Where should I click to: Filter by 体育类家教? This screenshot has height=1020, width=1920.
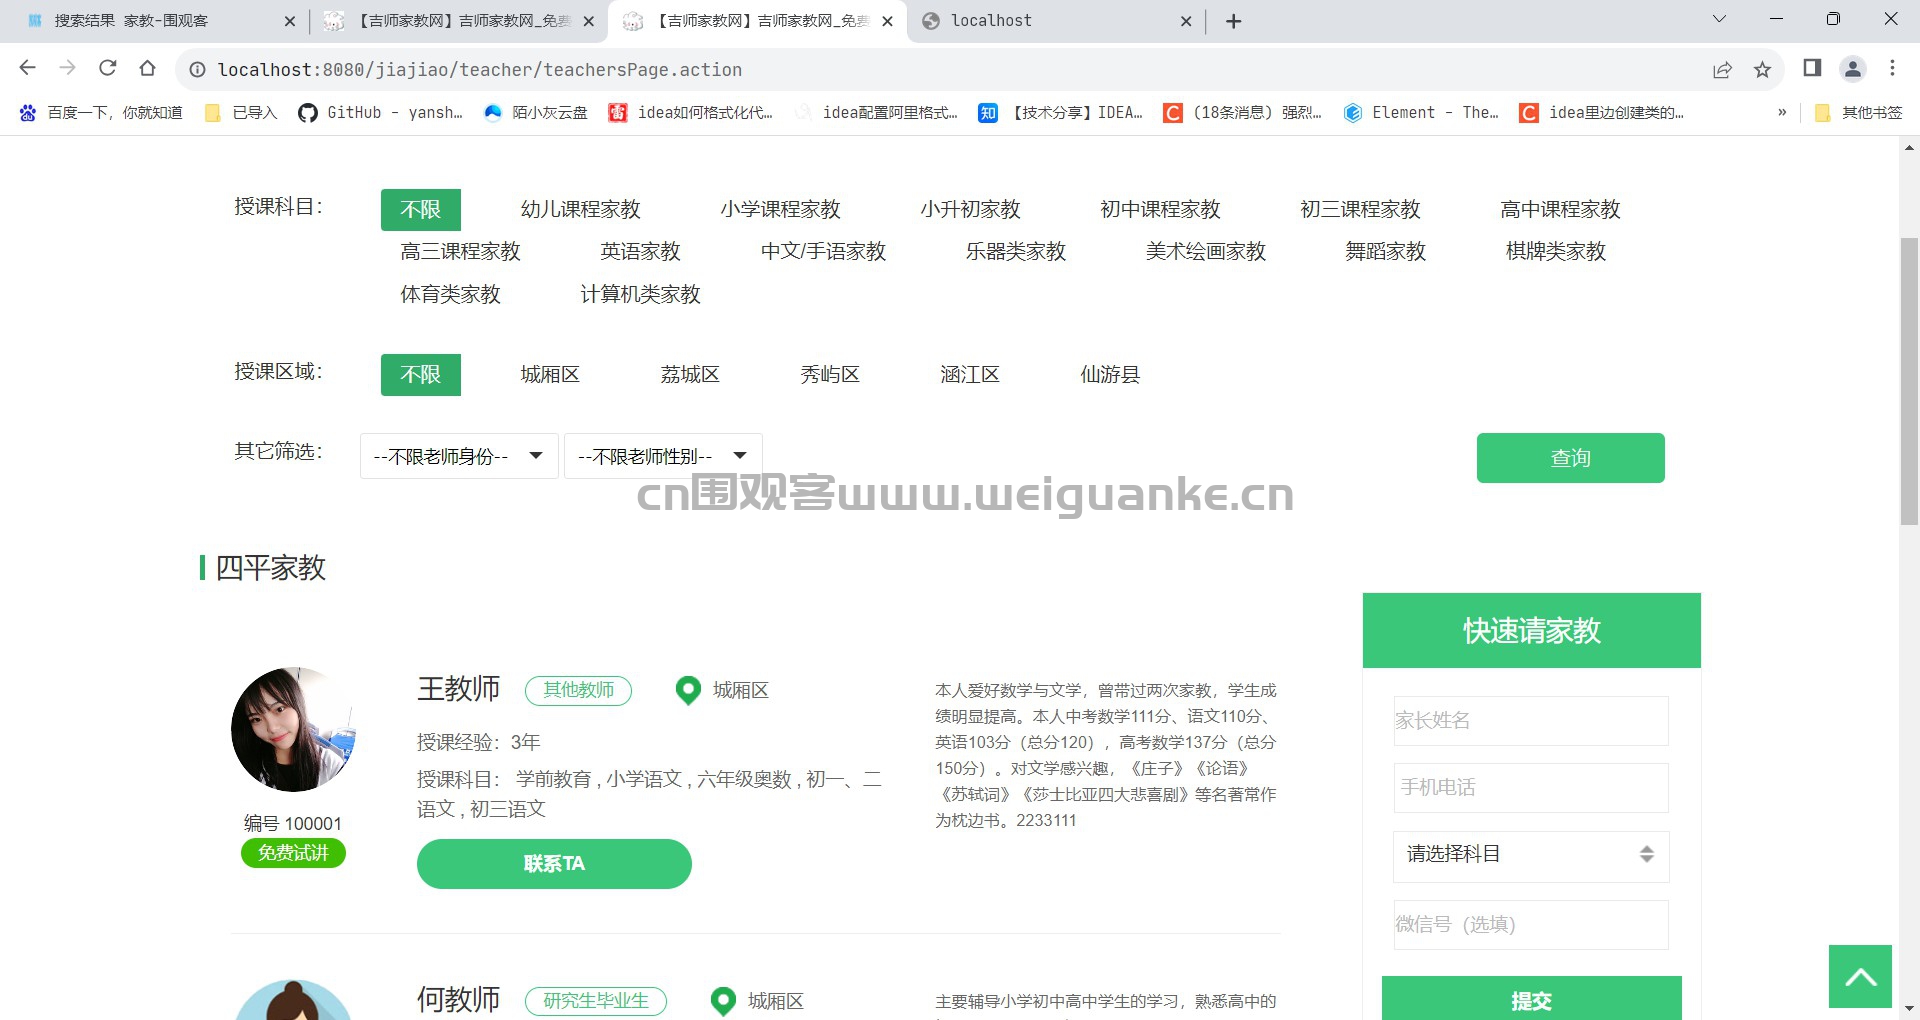click(x=450, y=295)
